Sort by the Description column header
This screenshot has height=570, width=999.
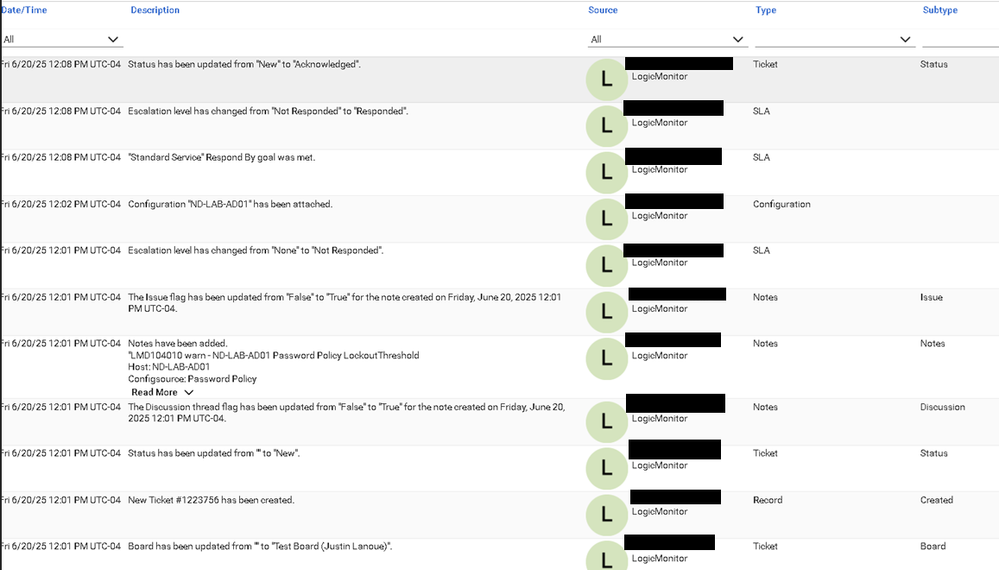click(155, 10)
